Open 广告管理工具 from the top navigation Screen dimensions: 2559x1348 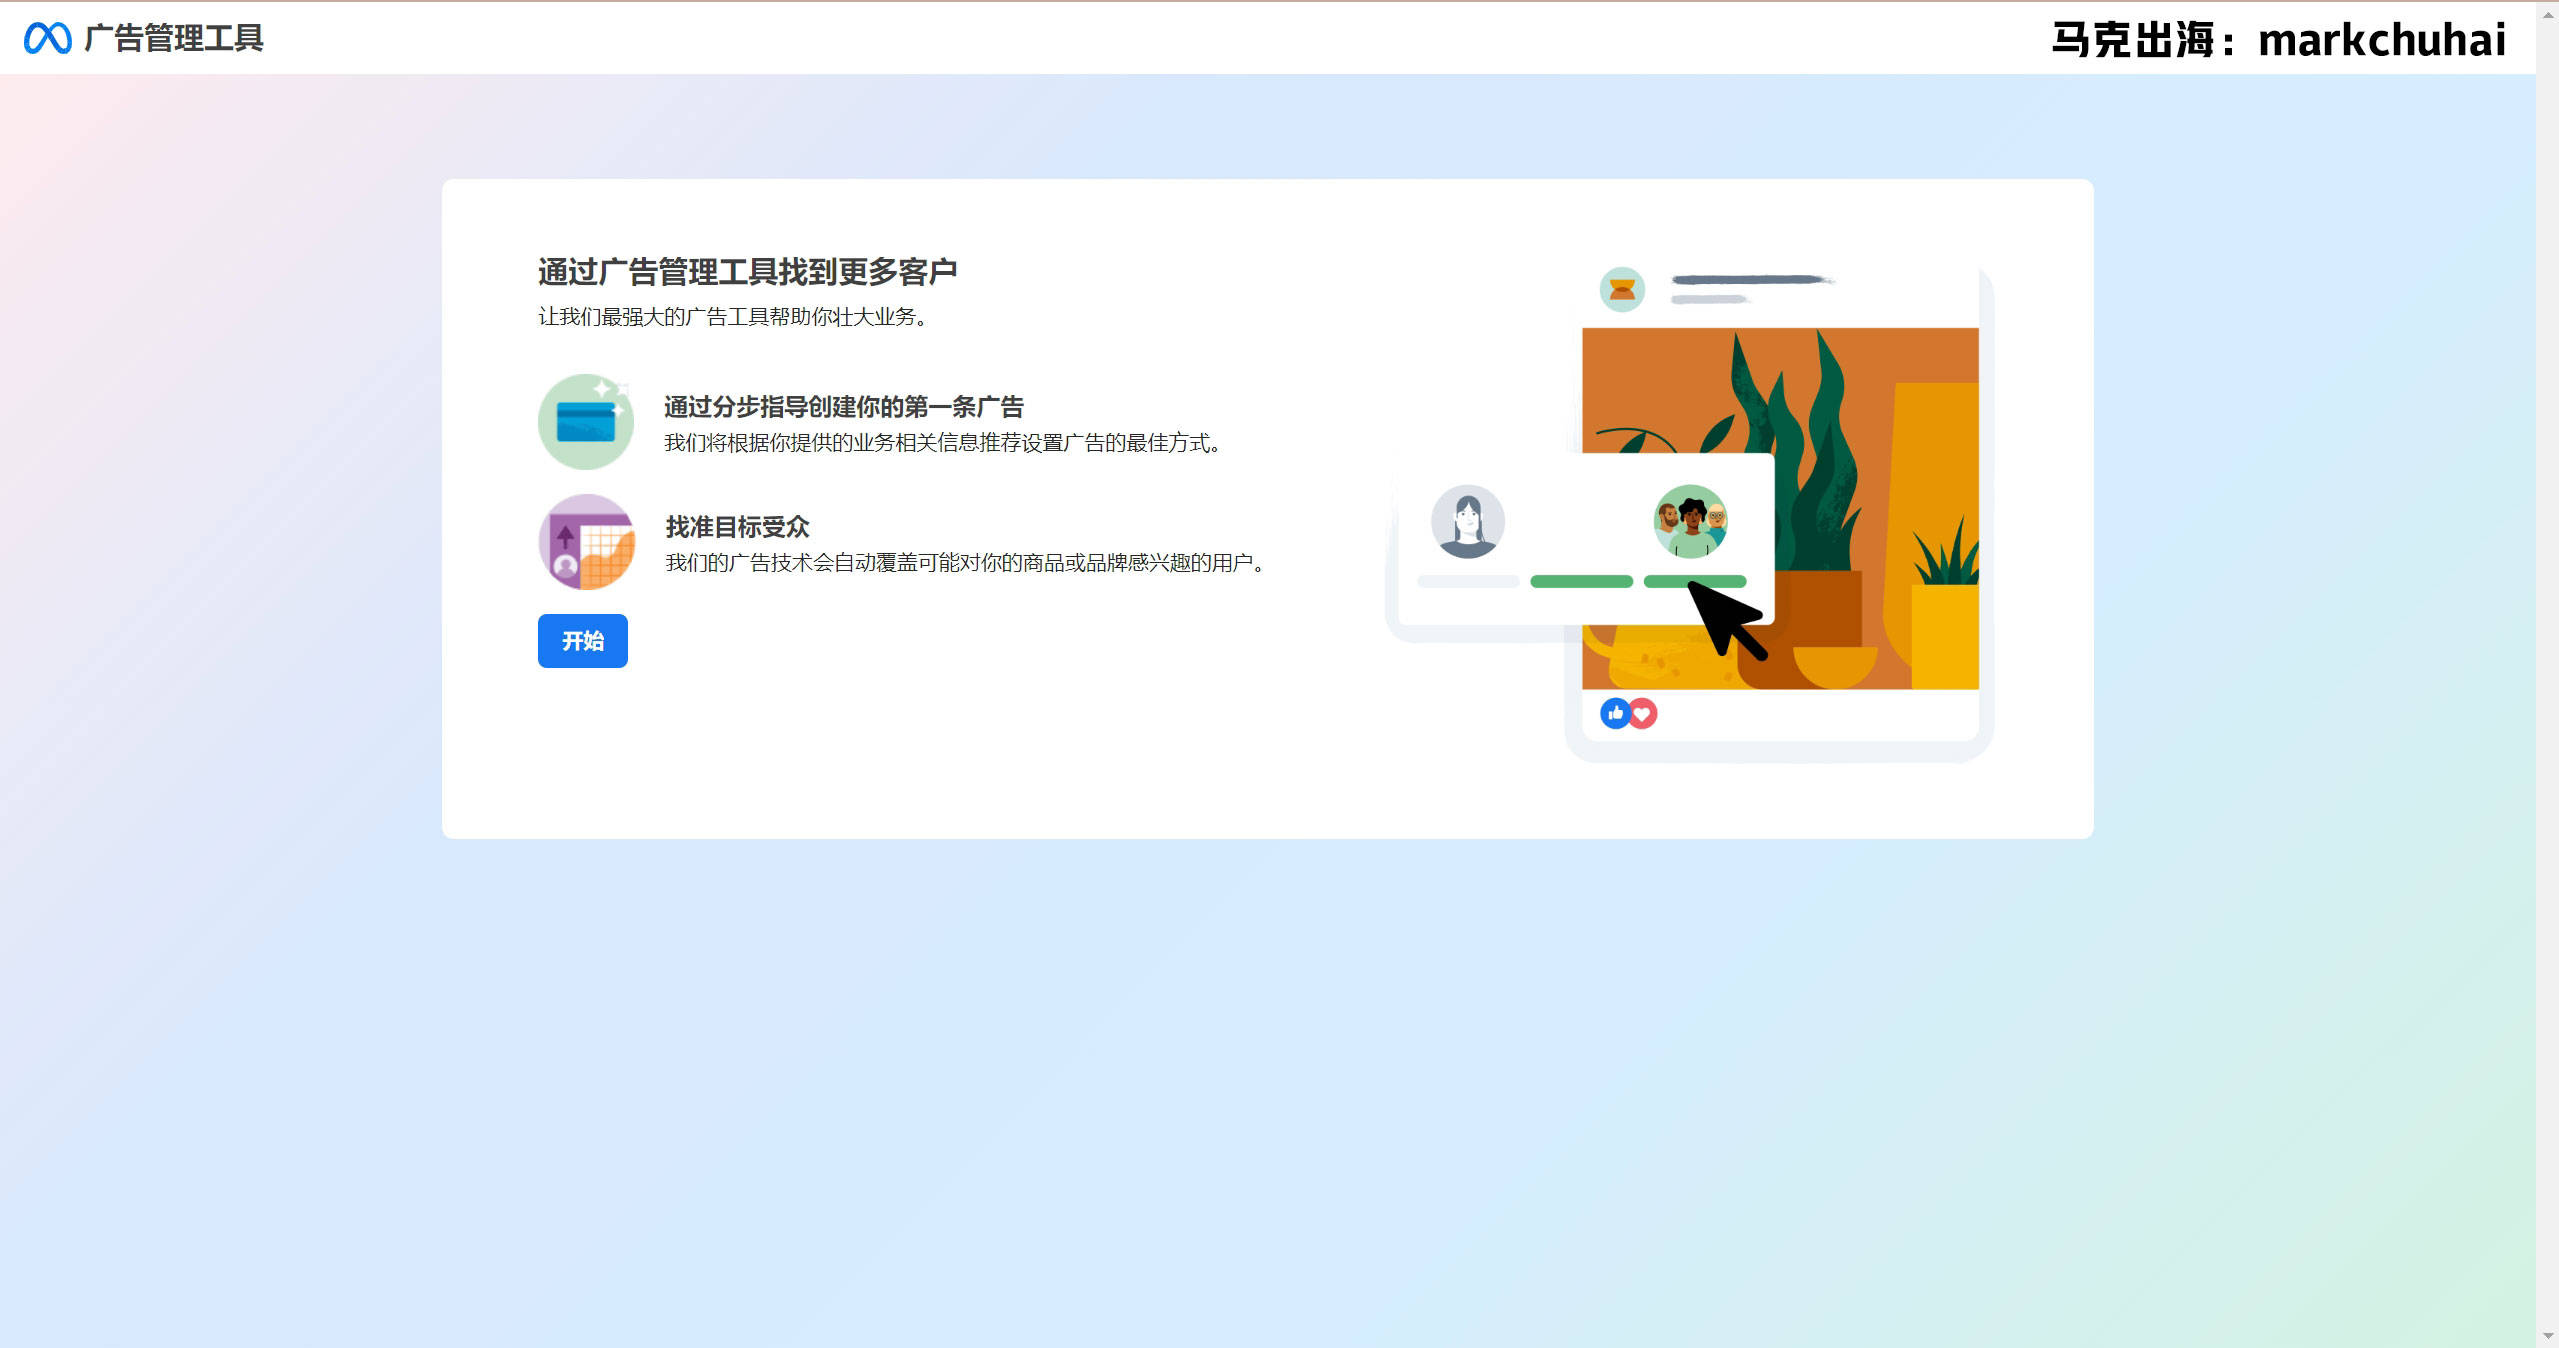[x=177, y=38]
